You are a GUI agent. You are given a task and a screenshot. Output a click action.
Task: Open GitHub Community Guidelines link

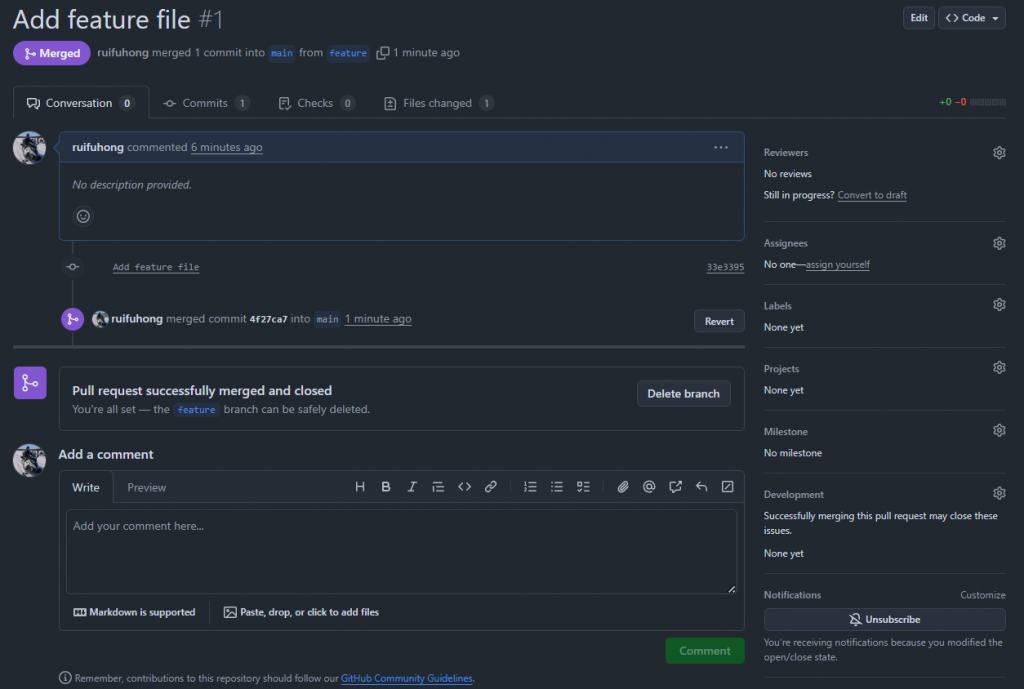click(406, 679)
